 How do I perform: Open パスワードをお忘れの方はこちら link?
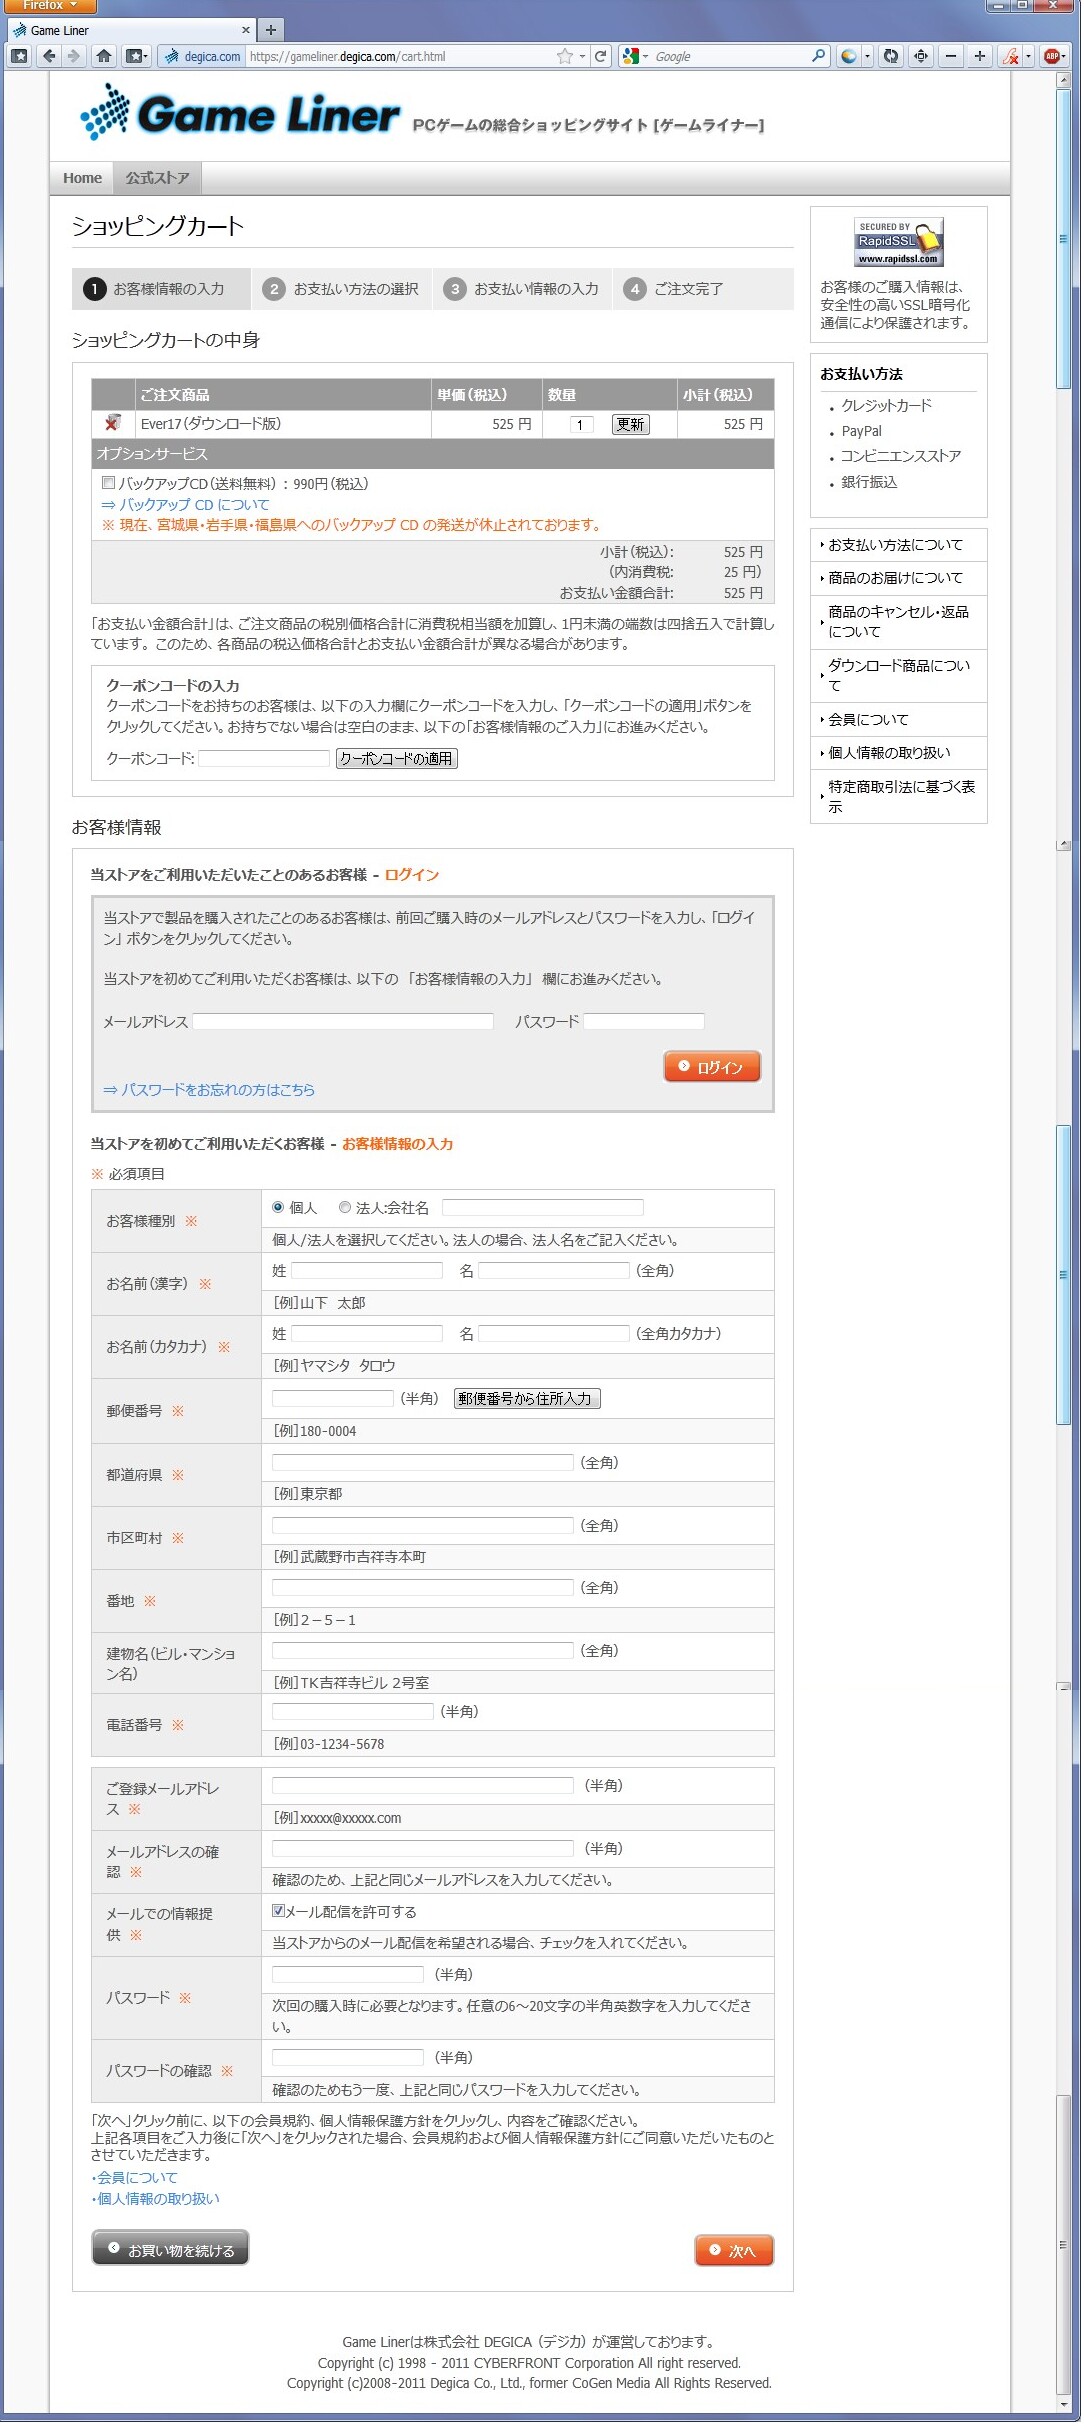(x=209, y=1090)
